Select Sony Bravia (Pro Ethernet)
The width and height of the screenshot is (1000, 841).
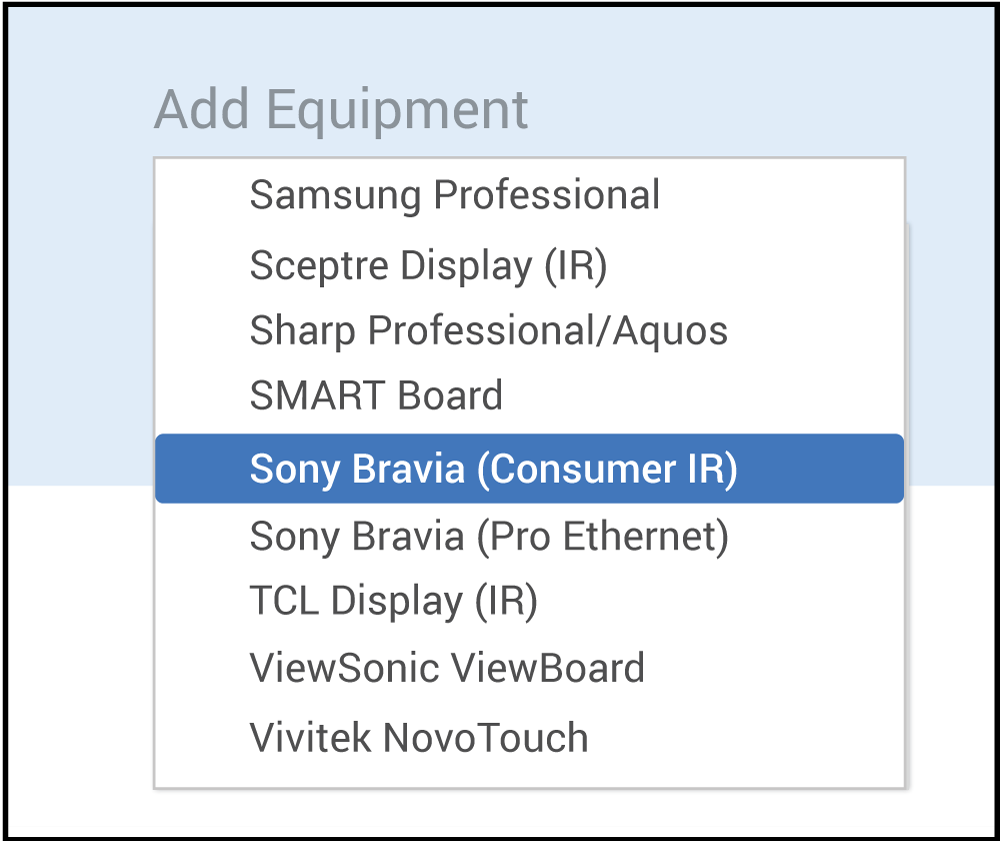[489, 537]
